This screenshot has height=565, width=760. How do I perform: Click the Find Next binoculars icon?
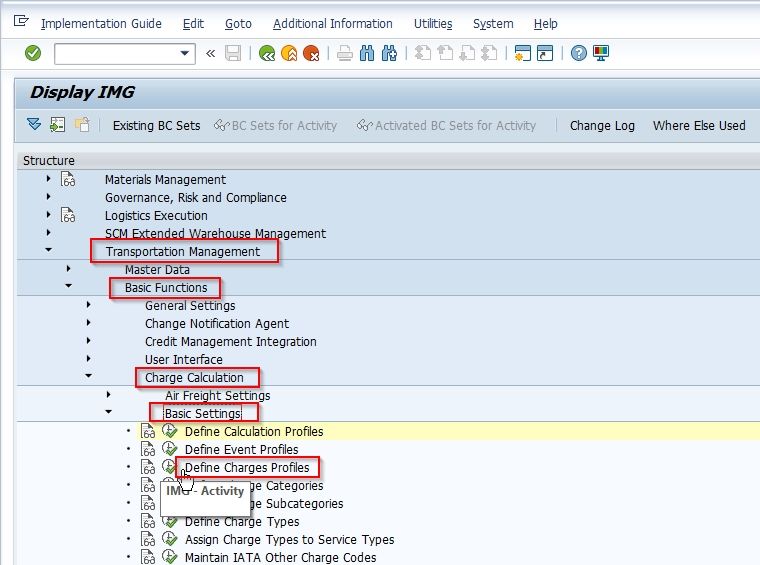pyautogui.click(x=389, y=53)
